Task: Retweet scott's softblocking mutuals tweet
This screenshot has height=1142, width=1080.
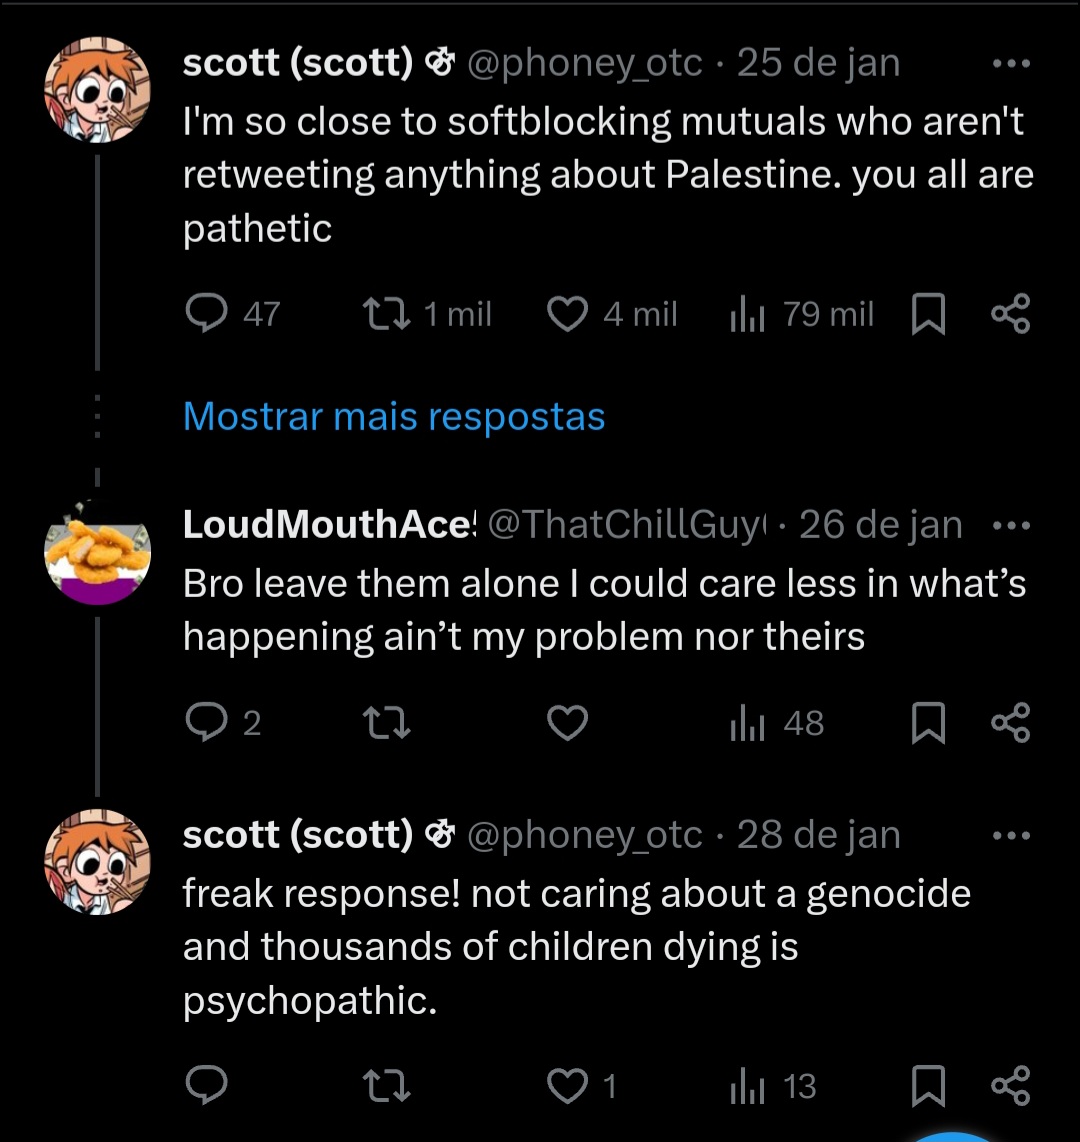Action: click(x=383, y=315)
